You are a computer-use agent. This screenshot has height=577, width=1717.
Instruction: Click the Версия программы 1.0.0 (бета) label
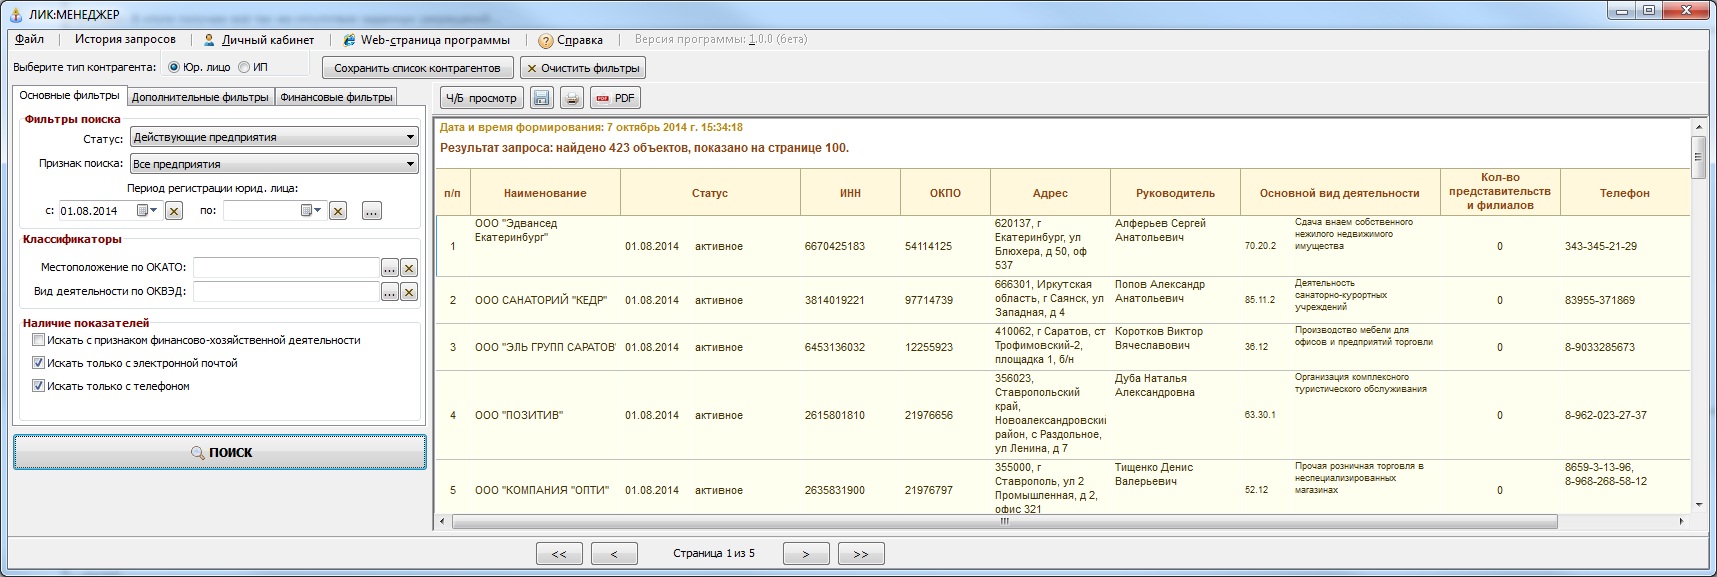click(x=721, y=40)
